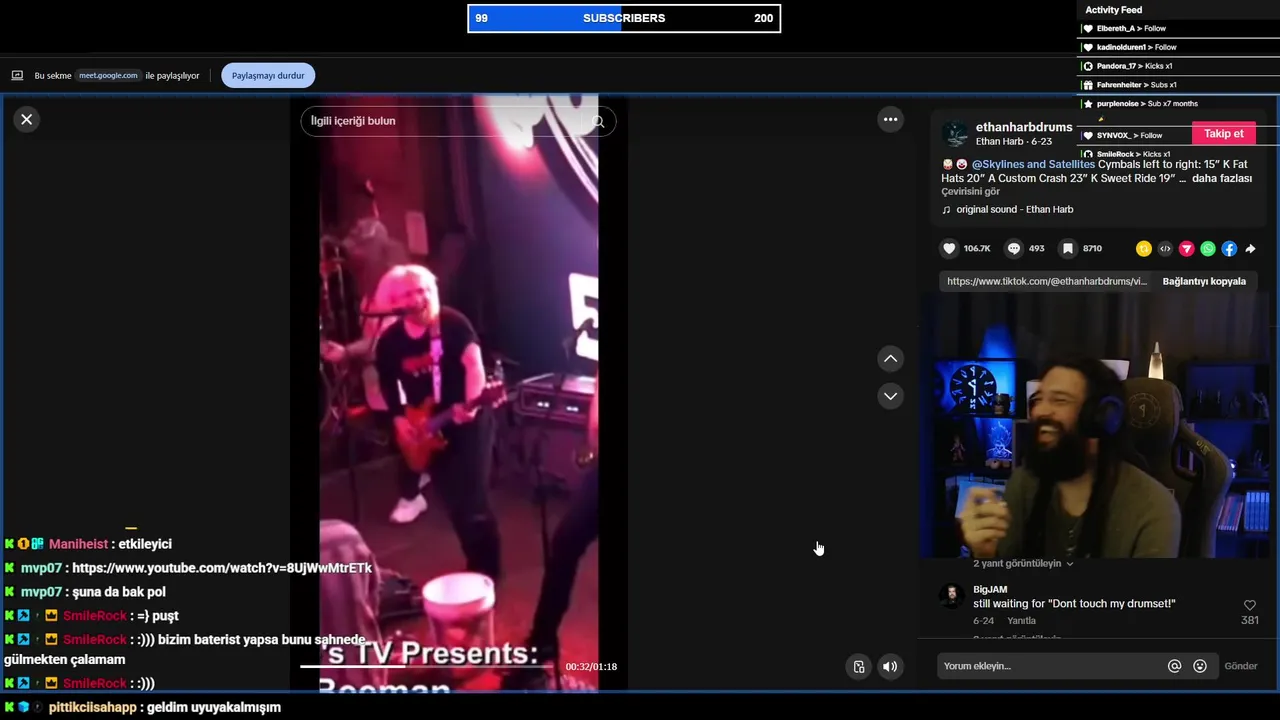1280x720 pixels.
Task: Reply to BigJAM with 'Yanıtla'
Action: click(x=1021, y=621)
